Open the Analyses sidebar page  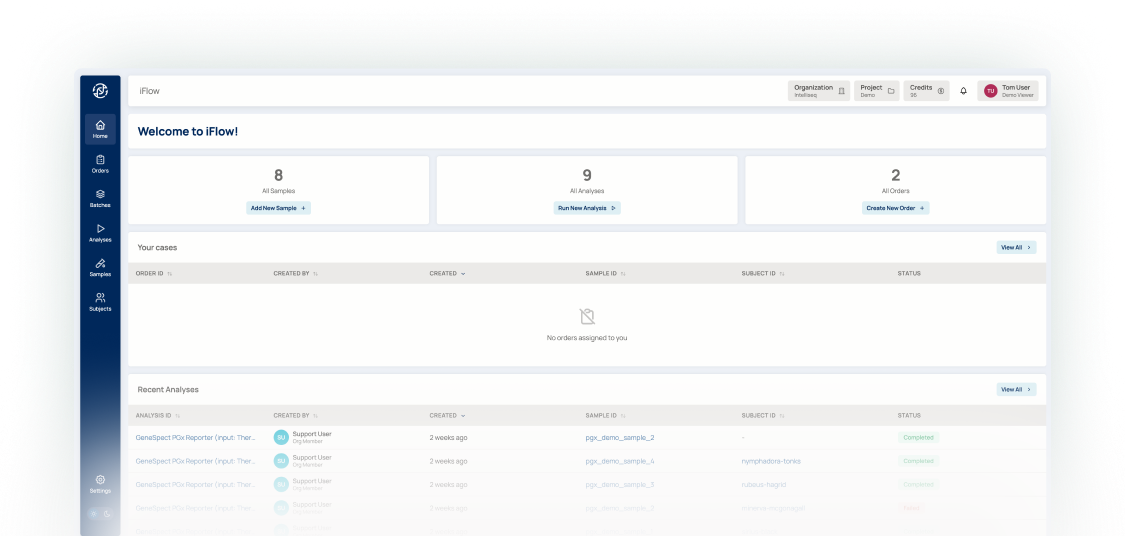pos(100,233)
